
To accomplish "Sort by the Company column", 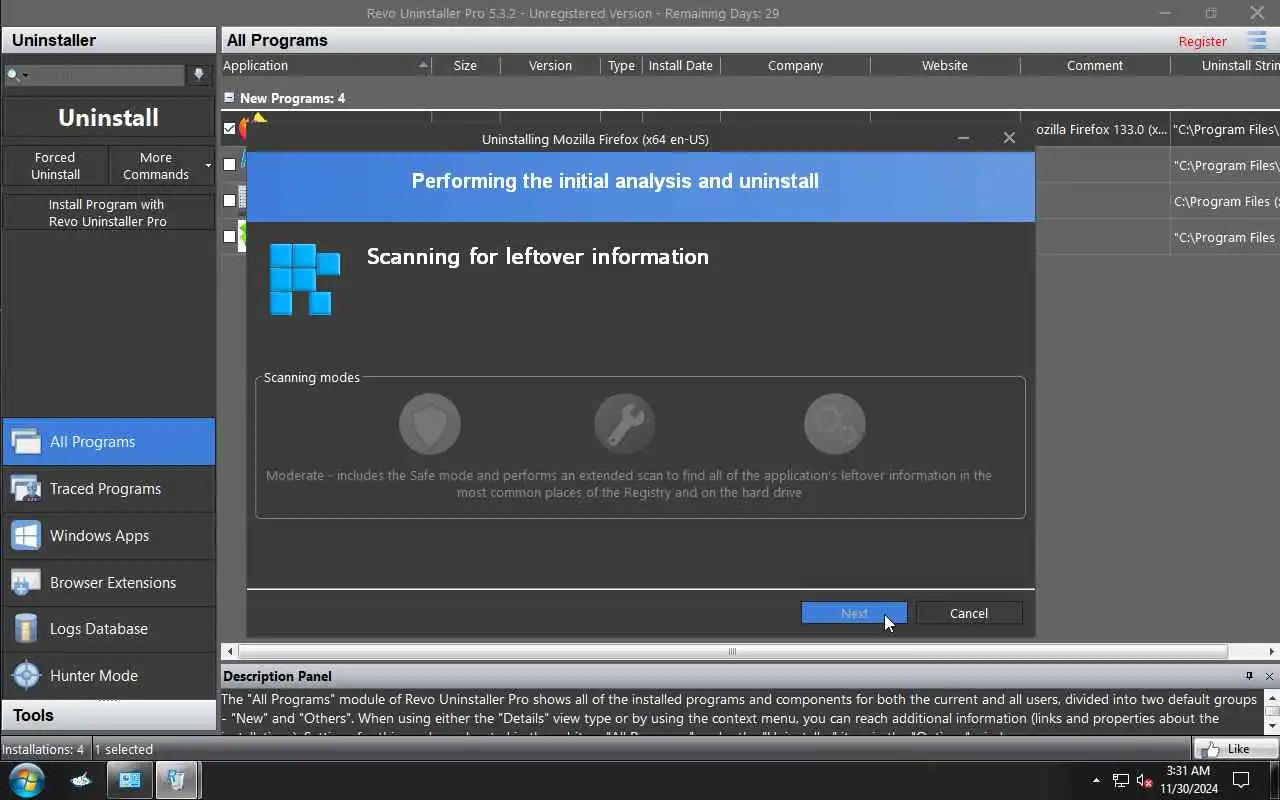I will click(x=795, y=66).
